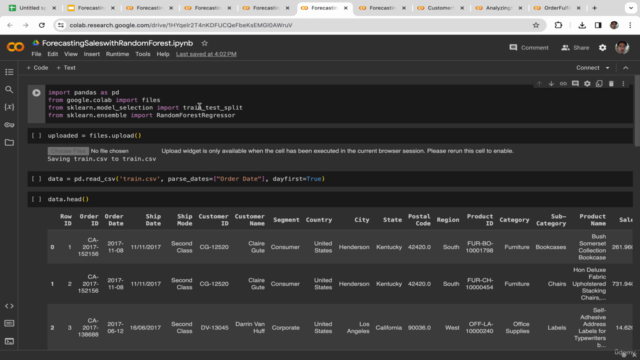Image resolution: width=640 pixels, height=360 pixels.
Task: Click the + Code button
Action: 37,68
